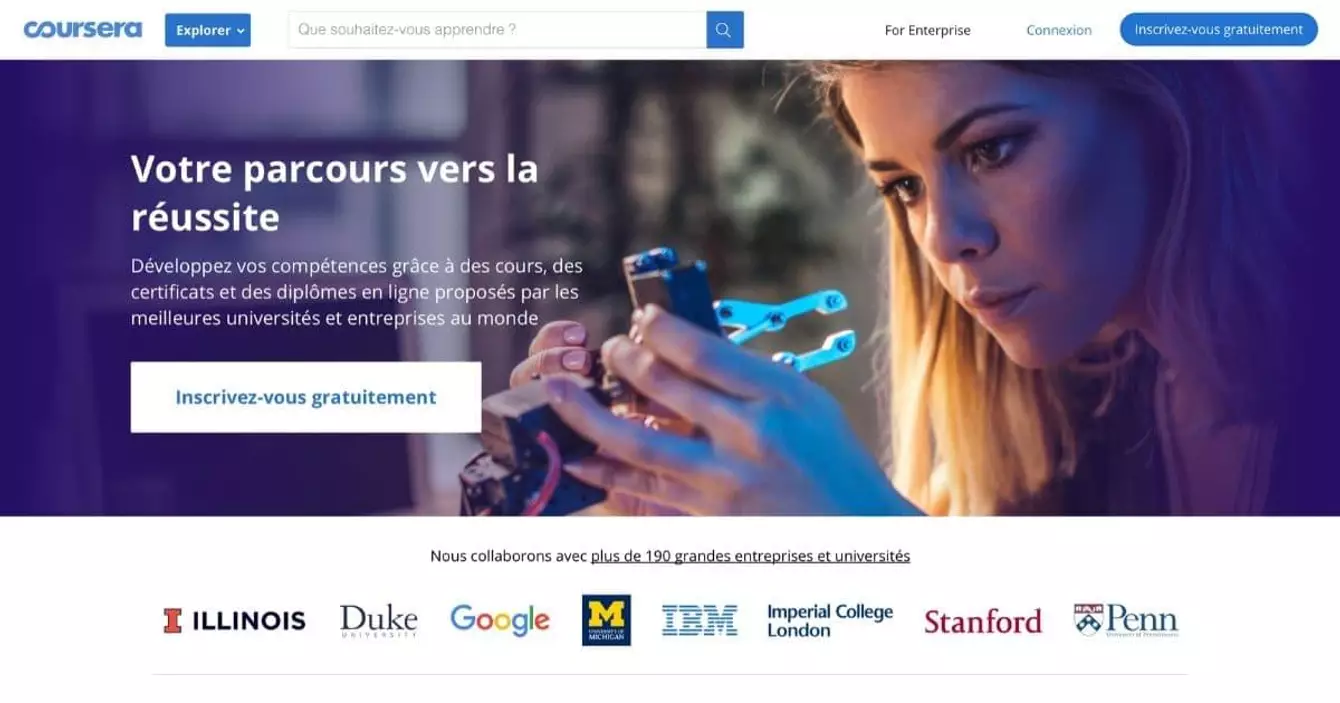Screen dimensions: 1340x703
Task: Follow 'plus de 190 grandes entreprises' link
Action: (750, 555)
